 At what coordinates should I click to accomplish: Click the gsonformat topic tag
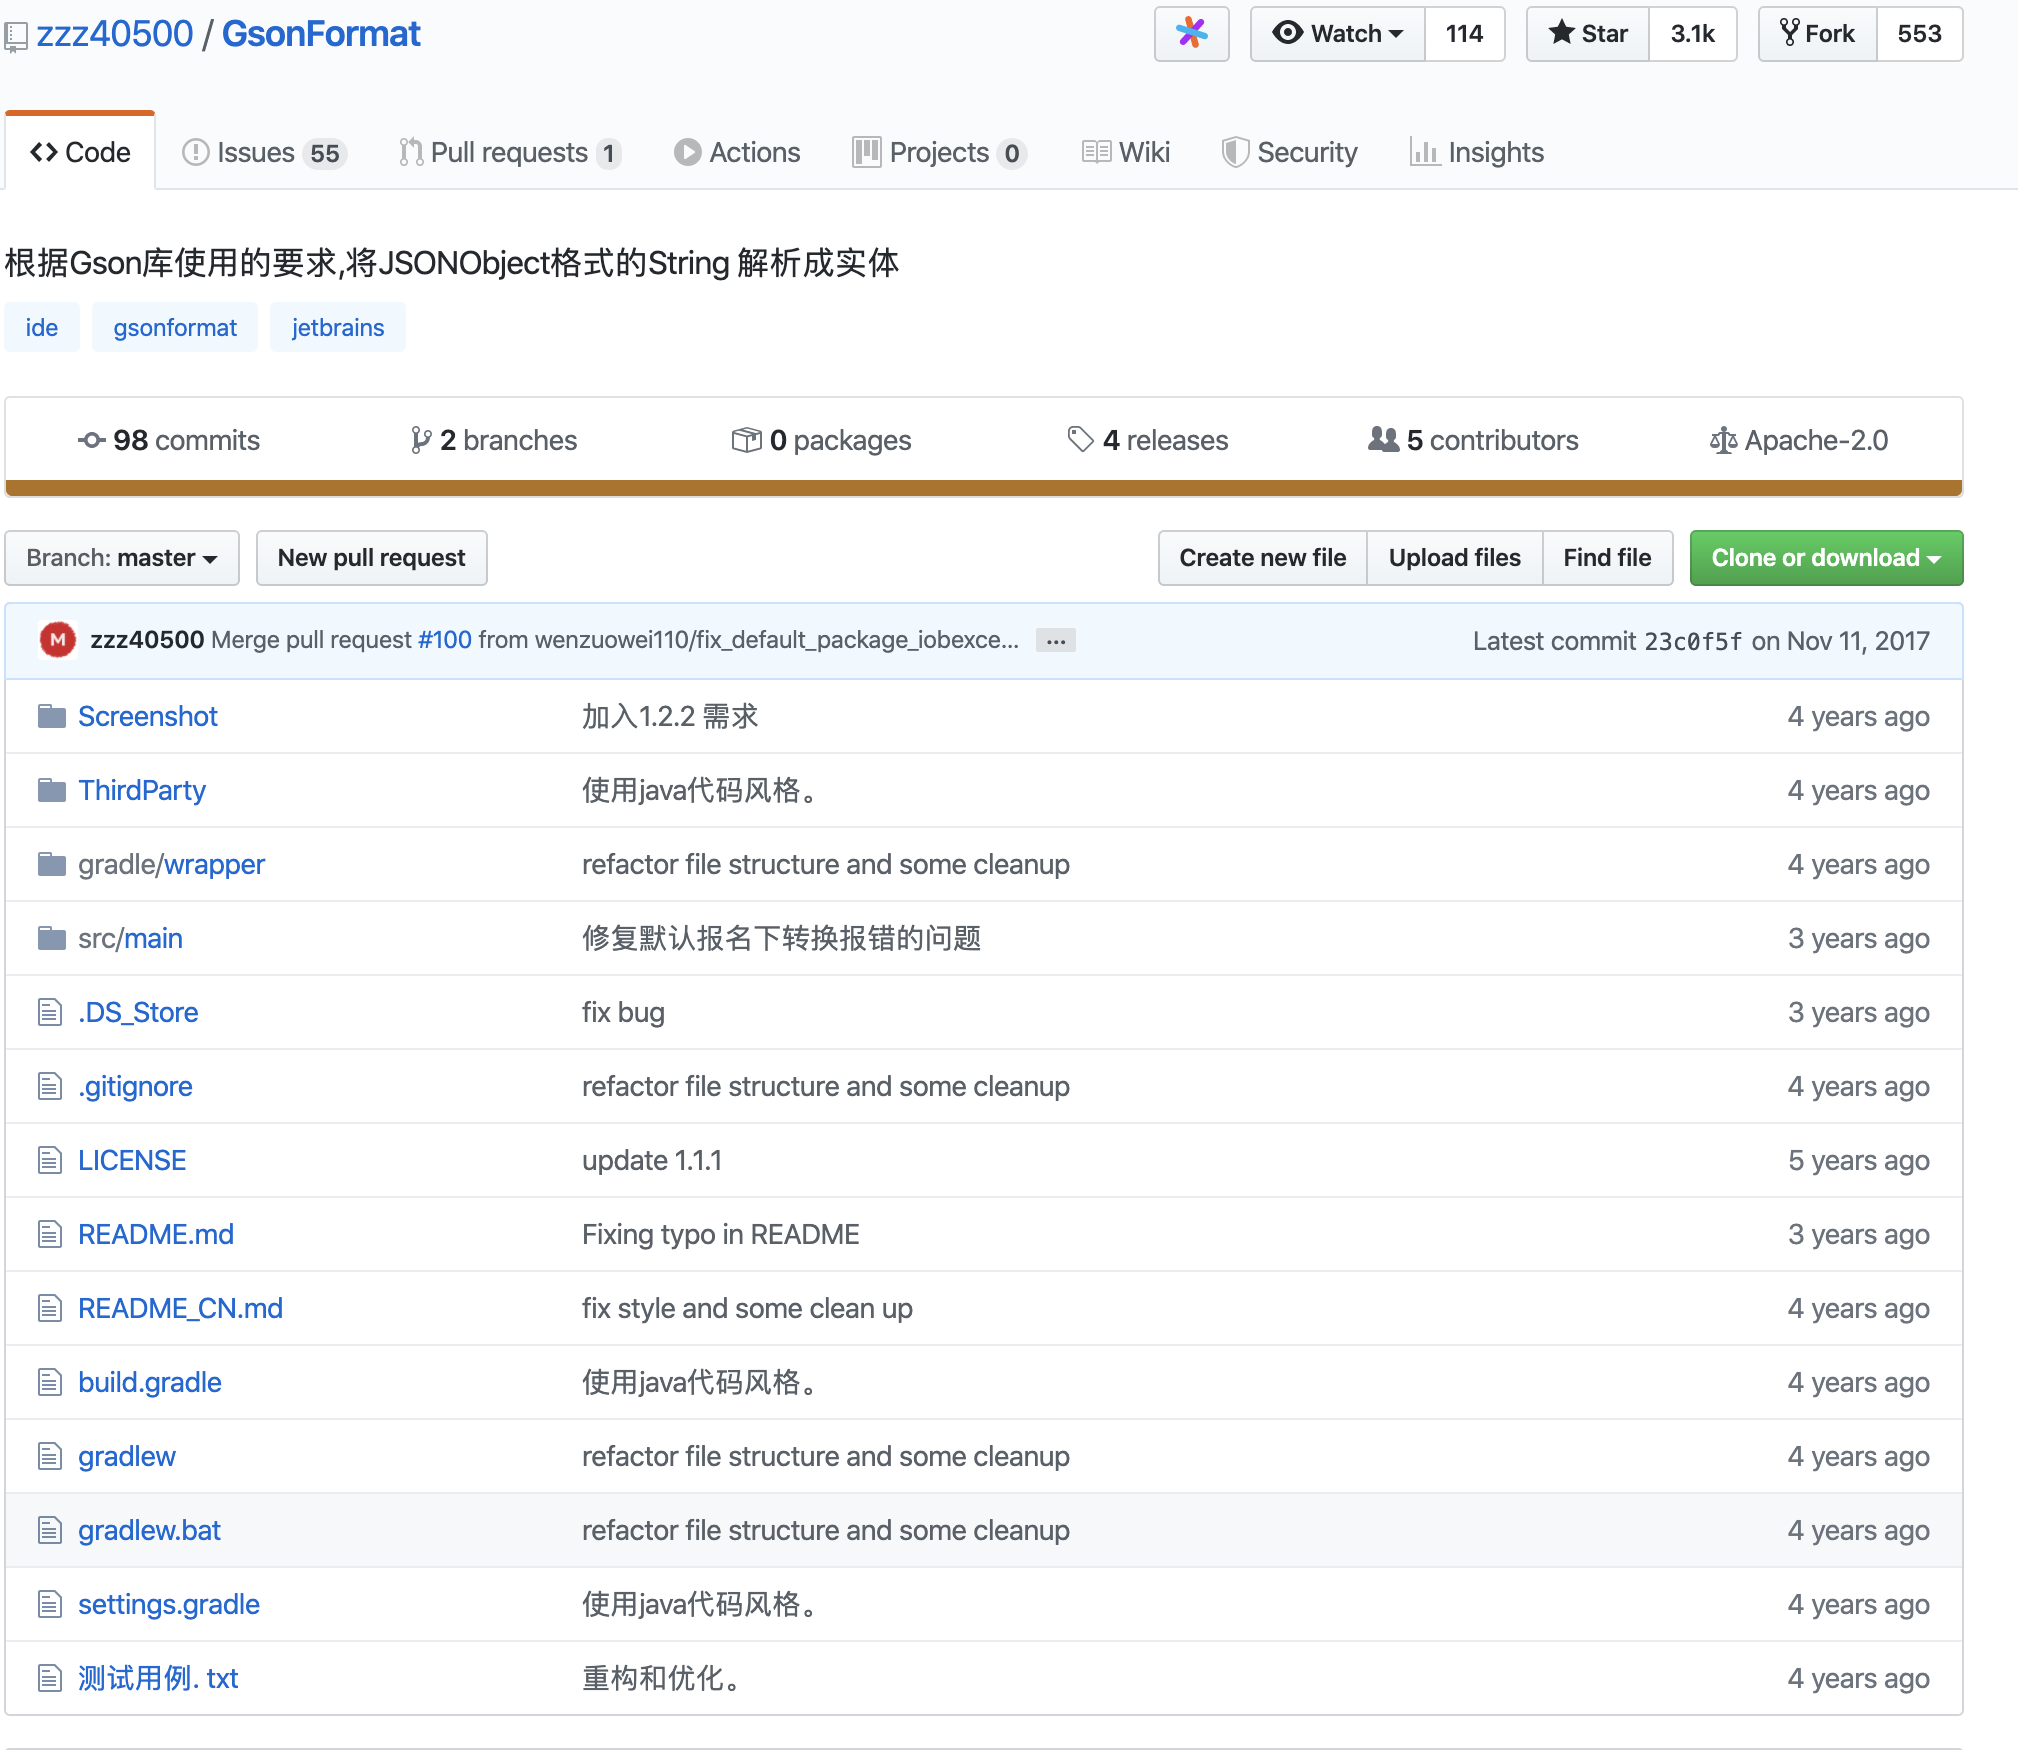tap(174, 328)
